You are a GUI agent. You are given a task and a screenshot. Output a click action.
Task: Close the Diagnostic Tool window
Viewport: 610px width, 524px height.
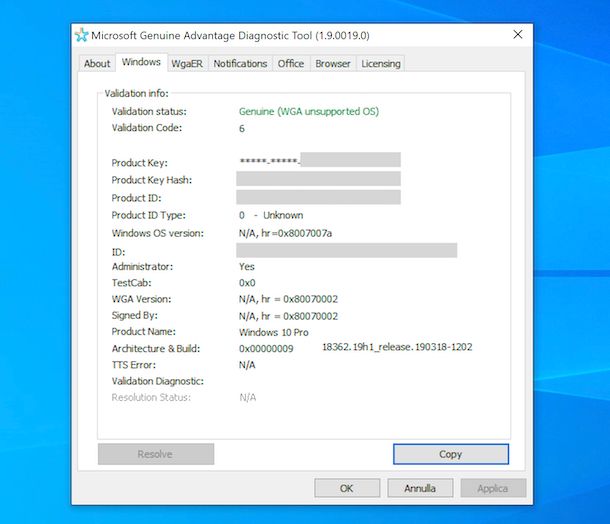tap(518, 35)
